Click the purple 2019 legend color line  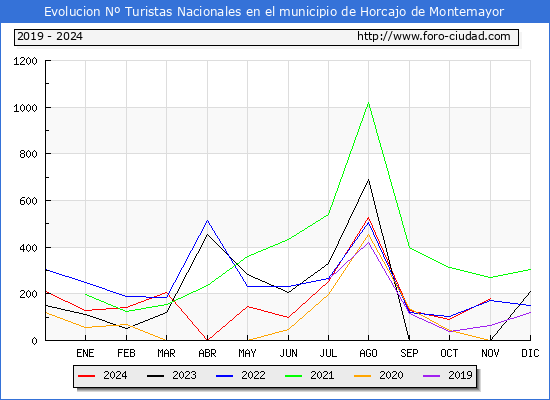click(x=432, y=376)
